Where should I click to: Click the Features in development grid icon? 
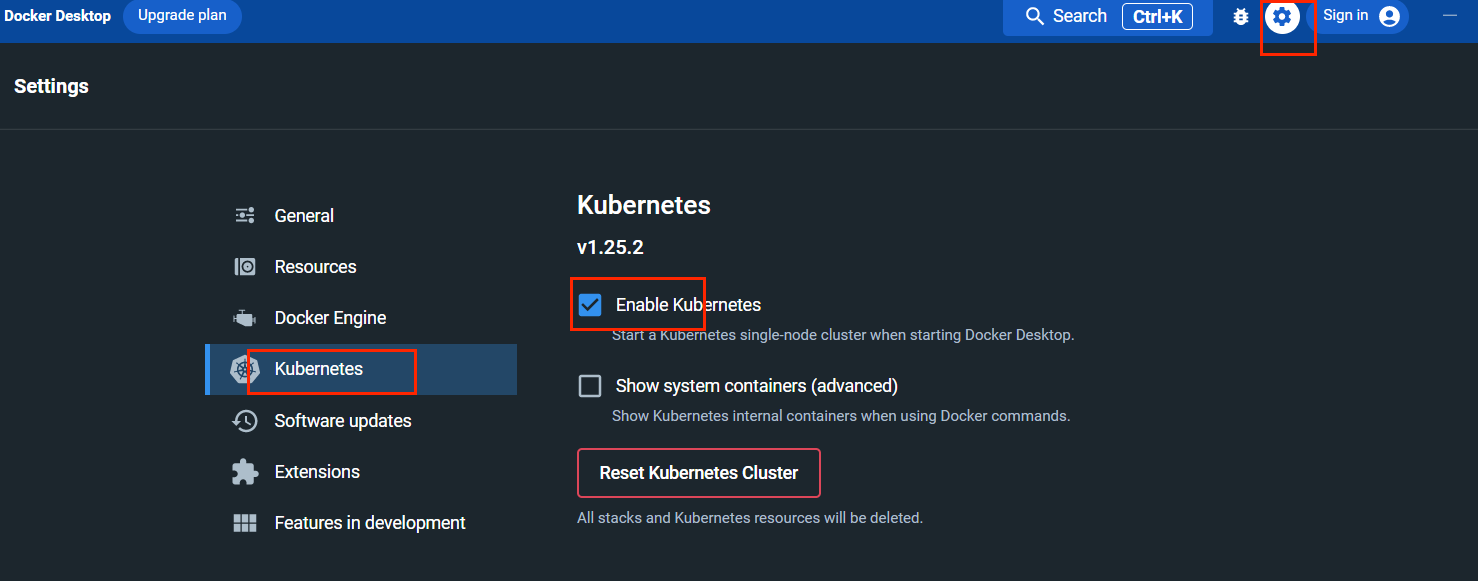(x=245, y=523)
